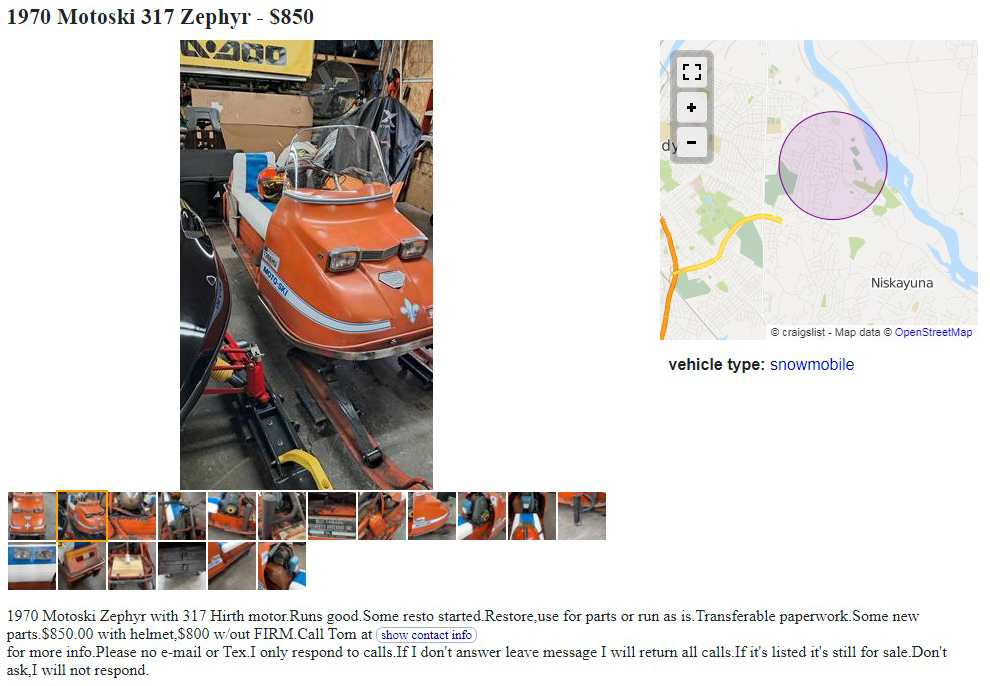Select the orange-highlighted second thumbnail
Screen dimensions: 990x686
82,516
